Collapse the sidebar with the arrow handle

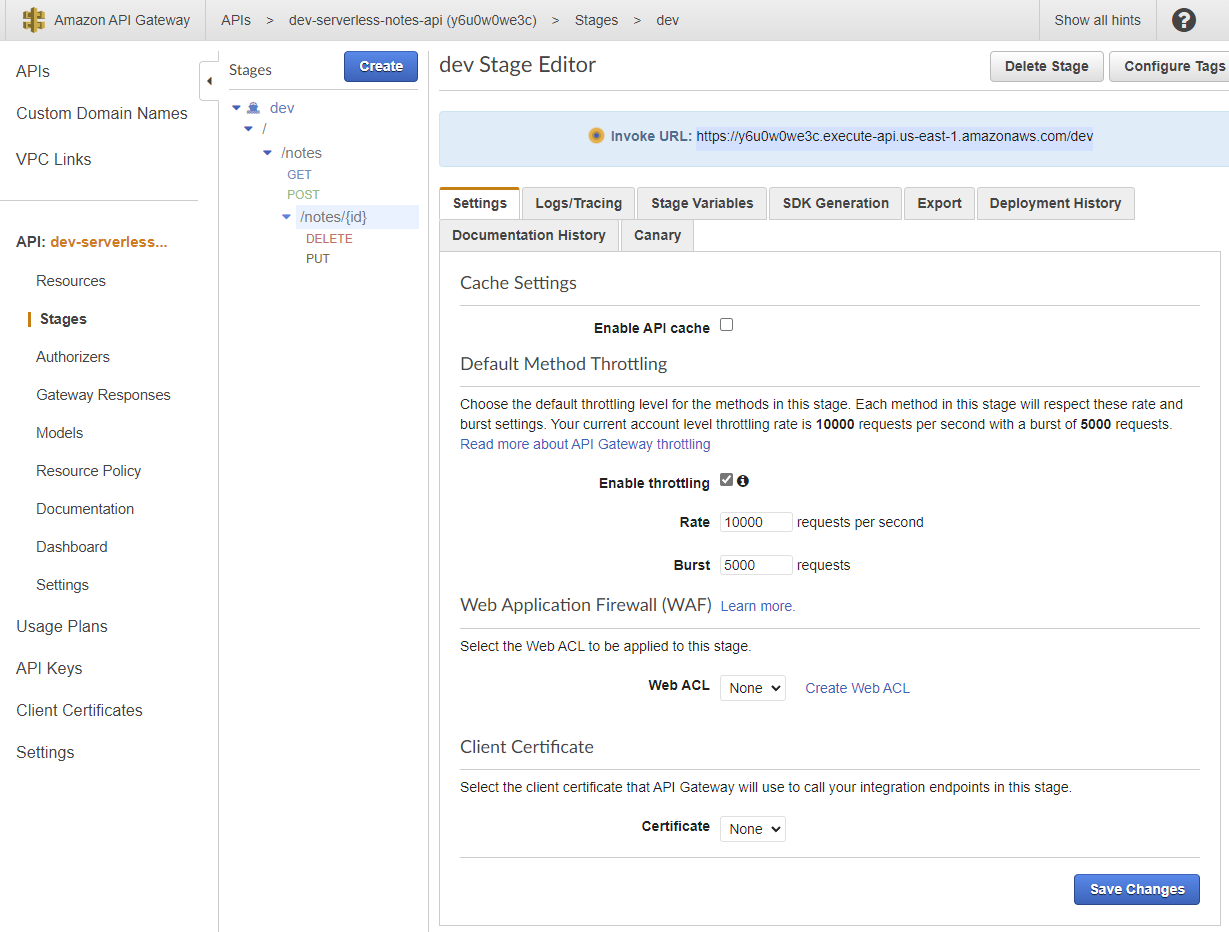tap(209, 80)
